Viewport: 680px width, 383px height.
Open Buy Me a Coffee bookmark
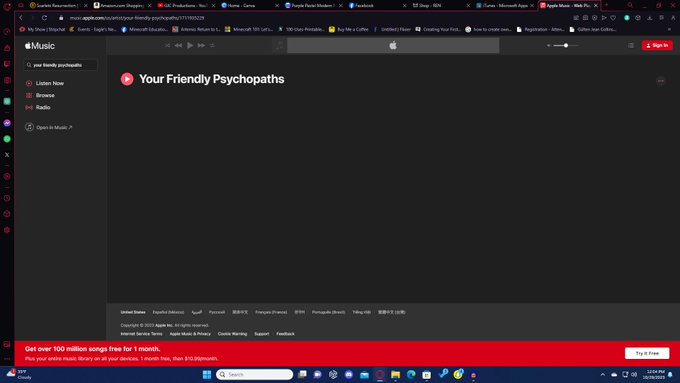[349, 29]
